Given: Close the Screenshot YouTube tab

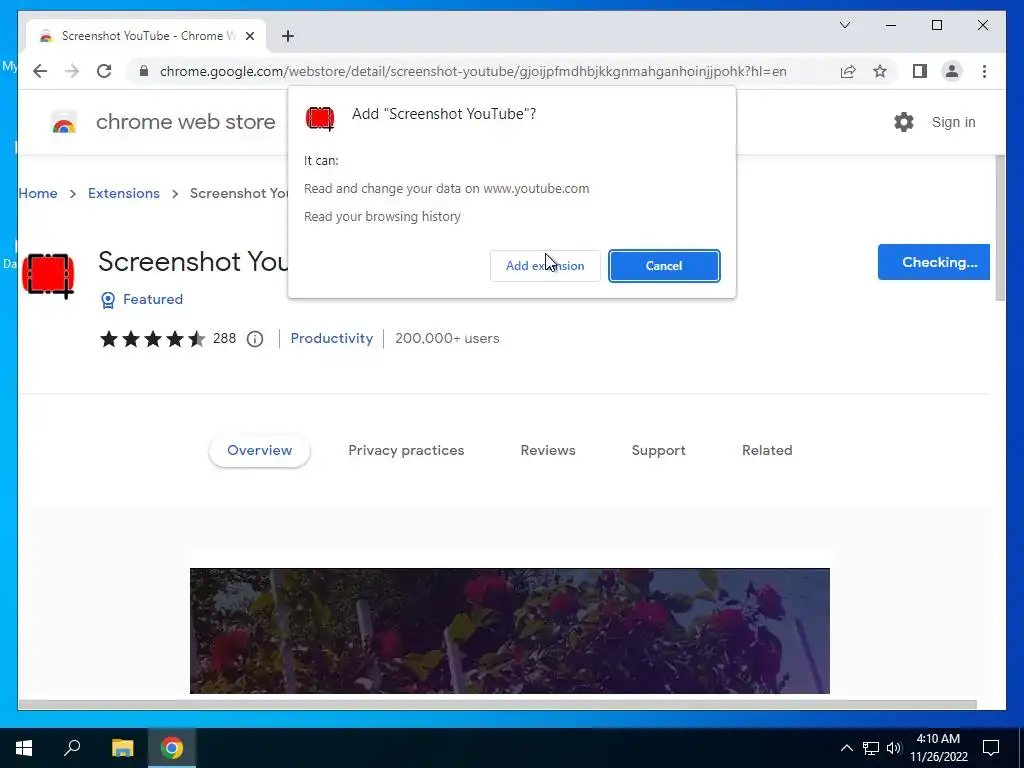Looking at the screenshot, I should coord(249,36).
